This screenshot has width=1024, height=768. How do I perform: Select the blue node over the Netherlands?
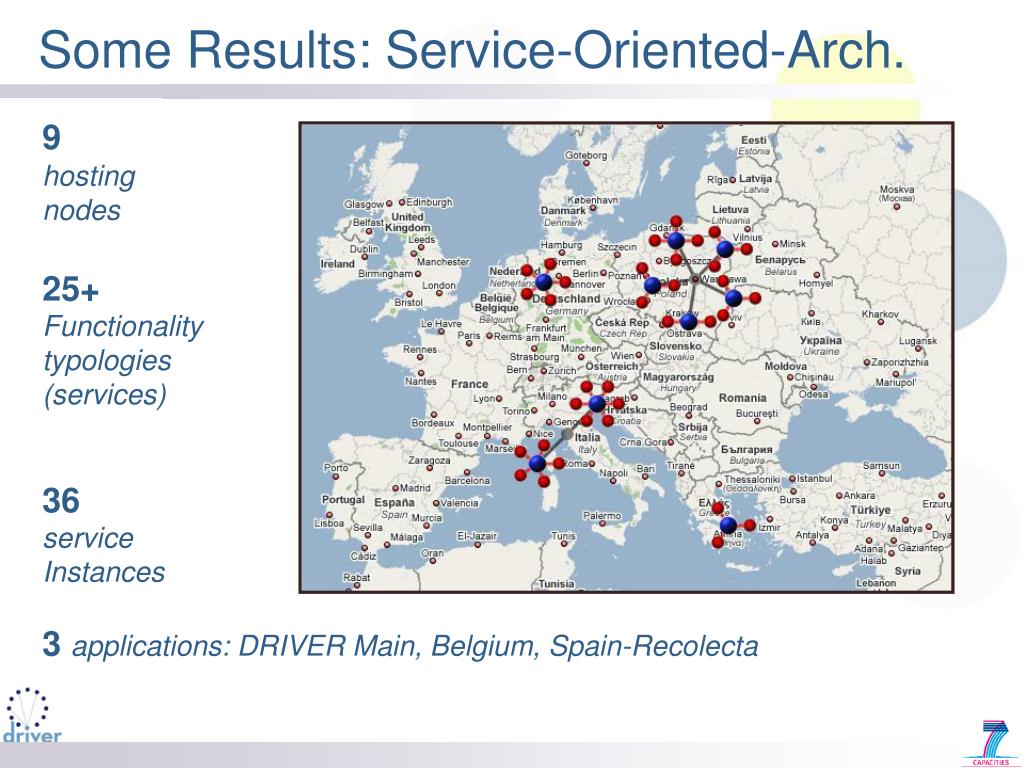[x=543, y=282]
